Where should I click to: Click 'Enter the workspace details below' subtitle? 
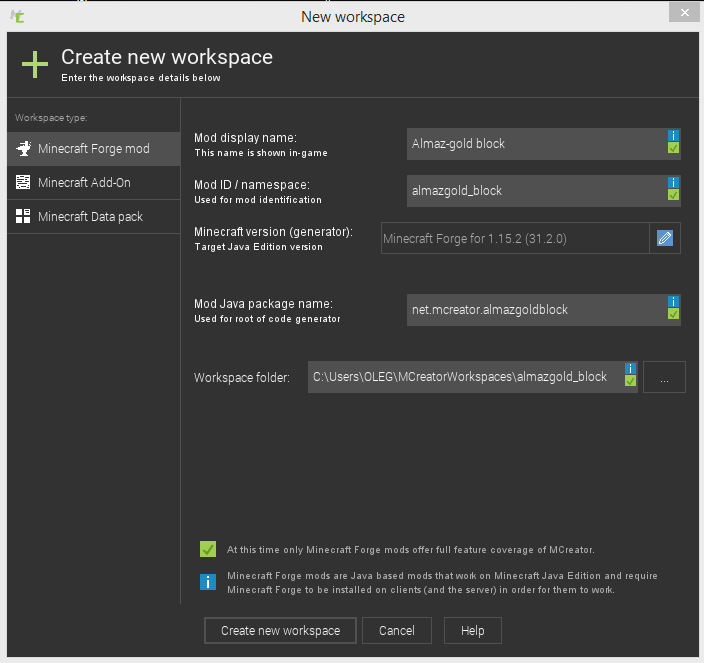coord(141,78)
